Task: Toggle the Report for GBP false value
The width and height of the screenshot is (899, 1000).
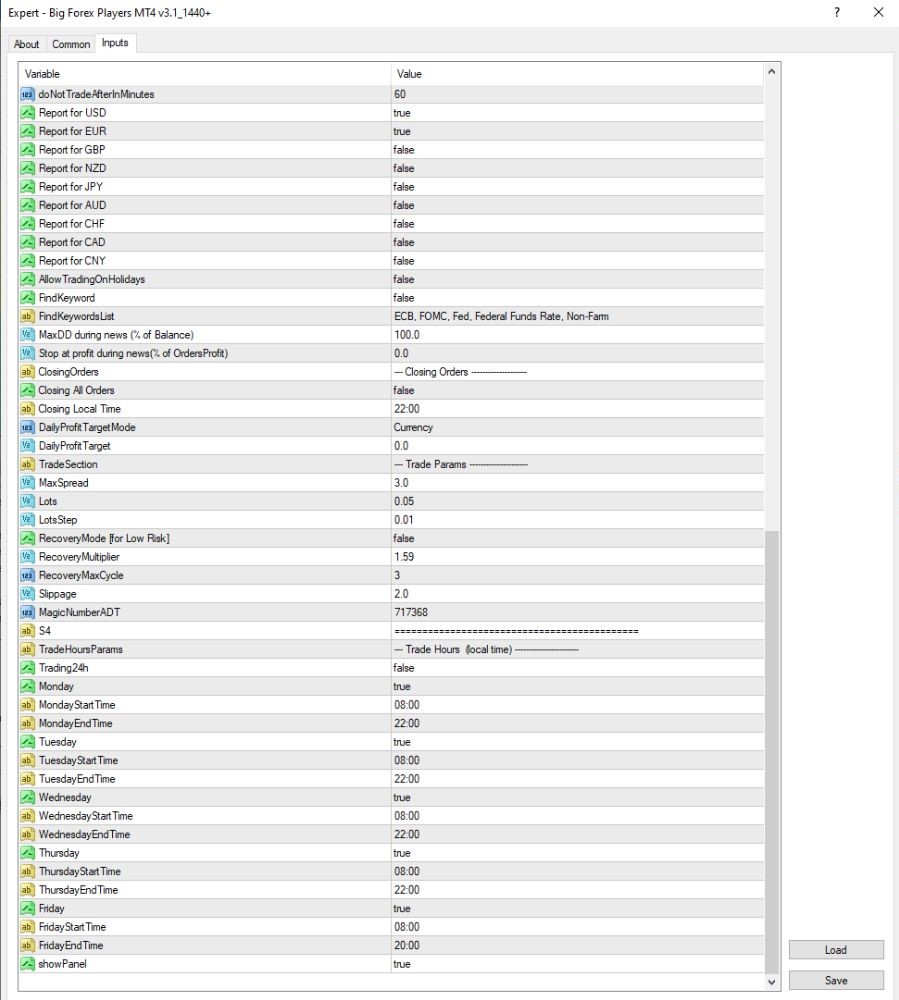Action: 577,150
